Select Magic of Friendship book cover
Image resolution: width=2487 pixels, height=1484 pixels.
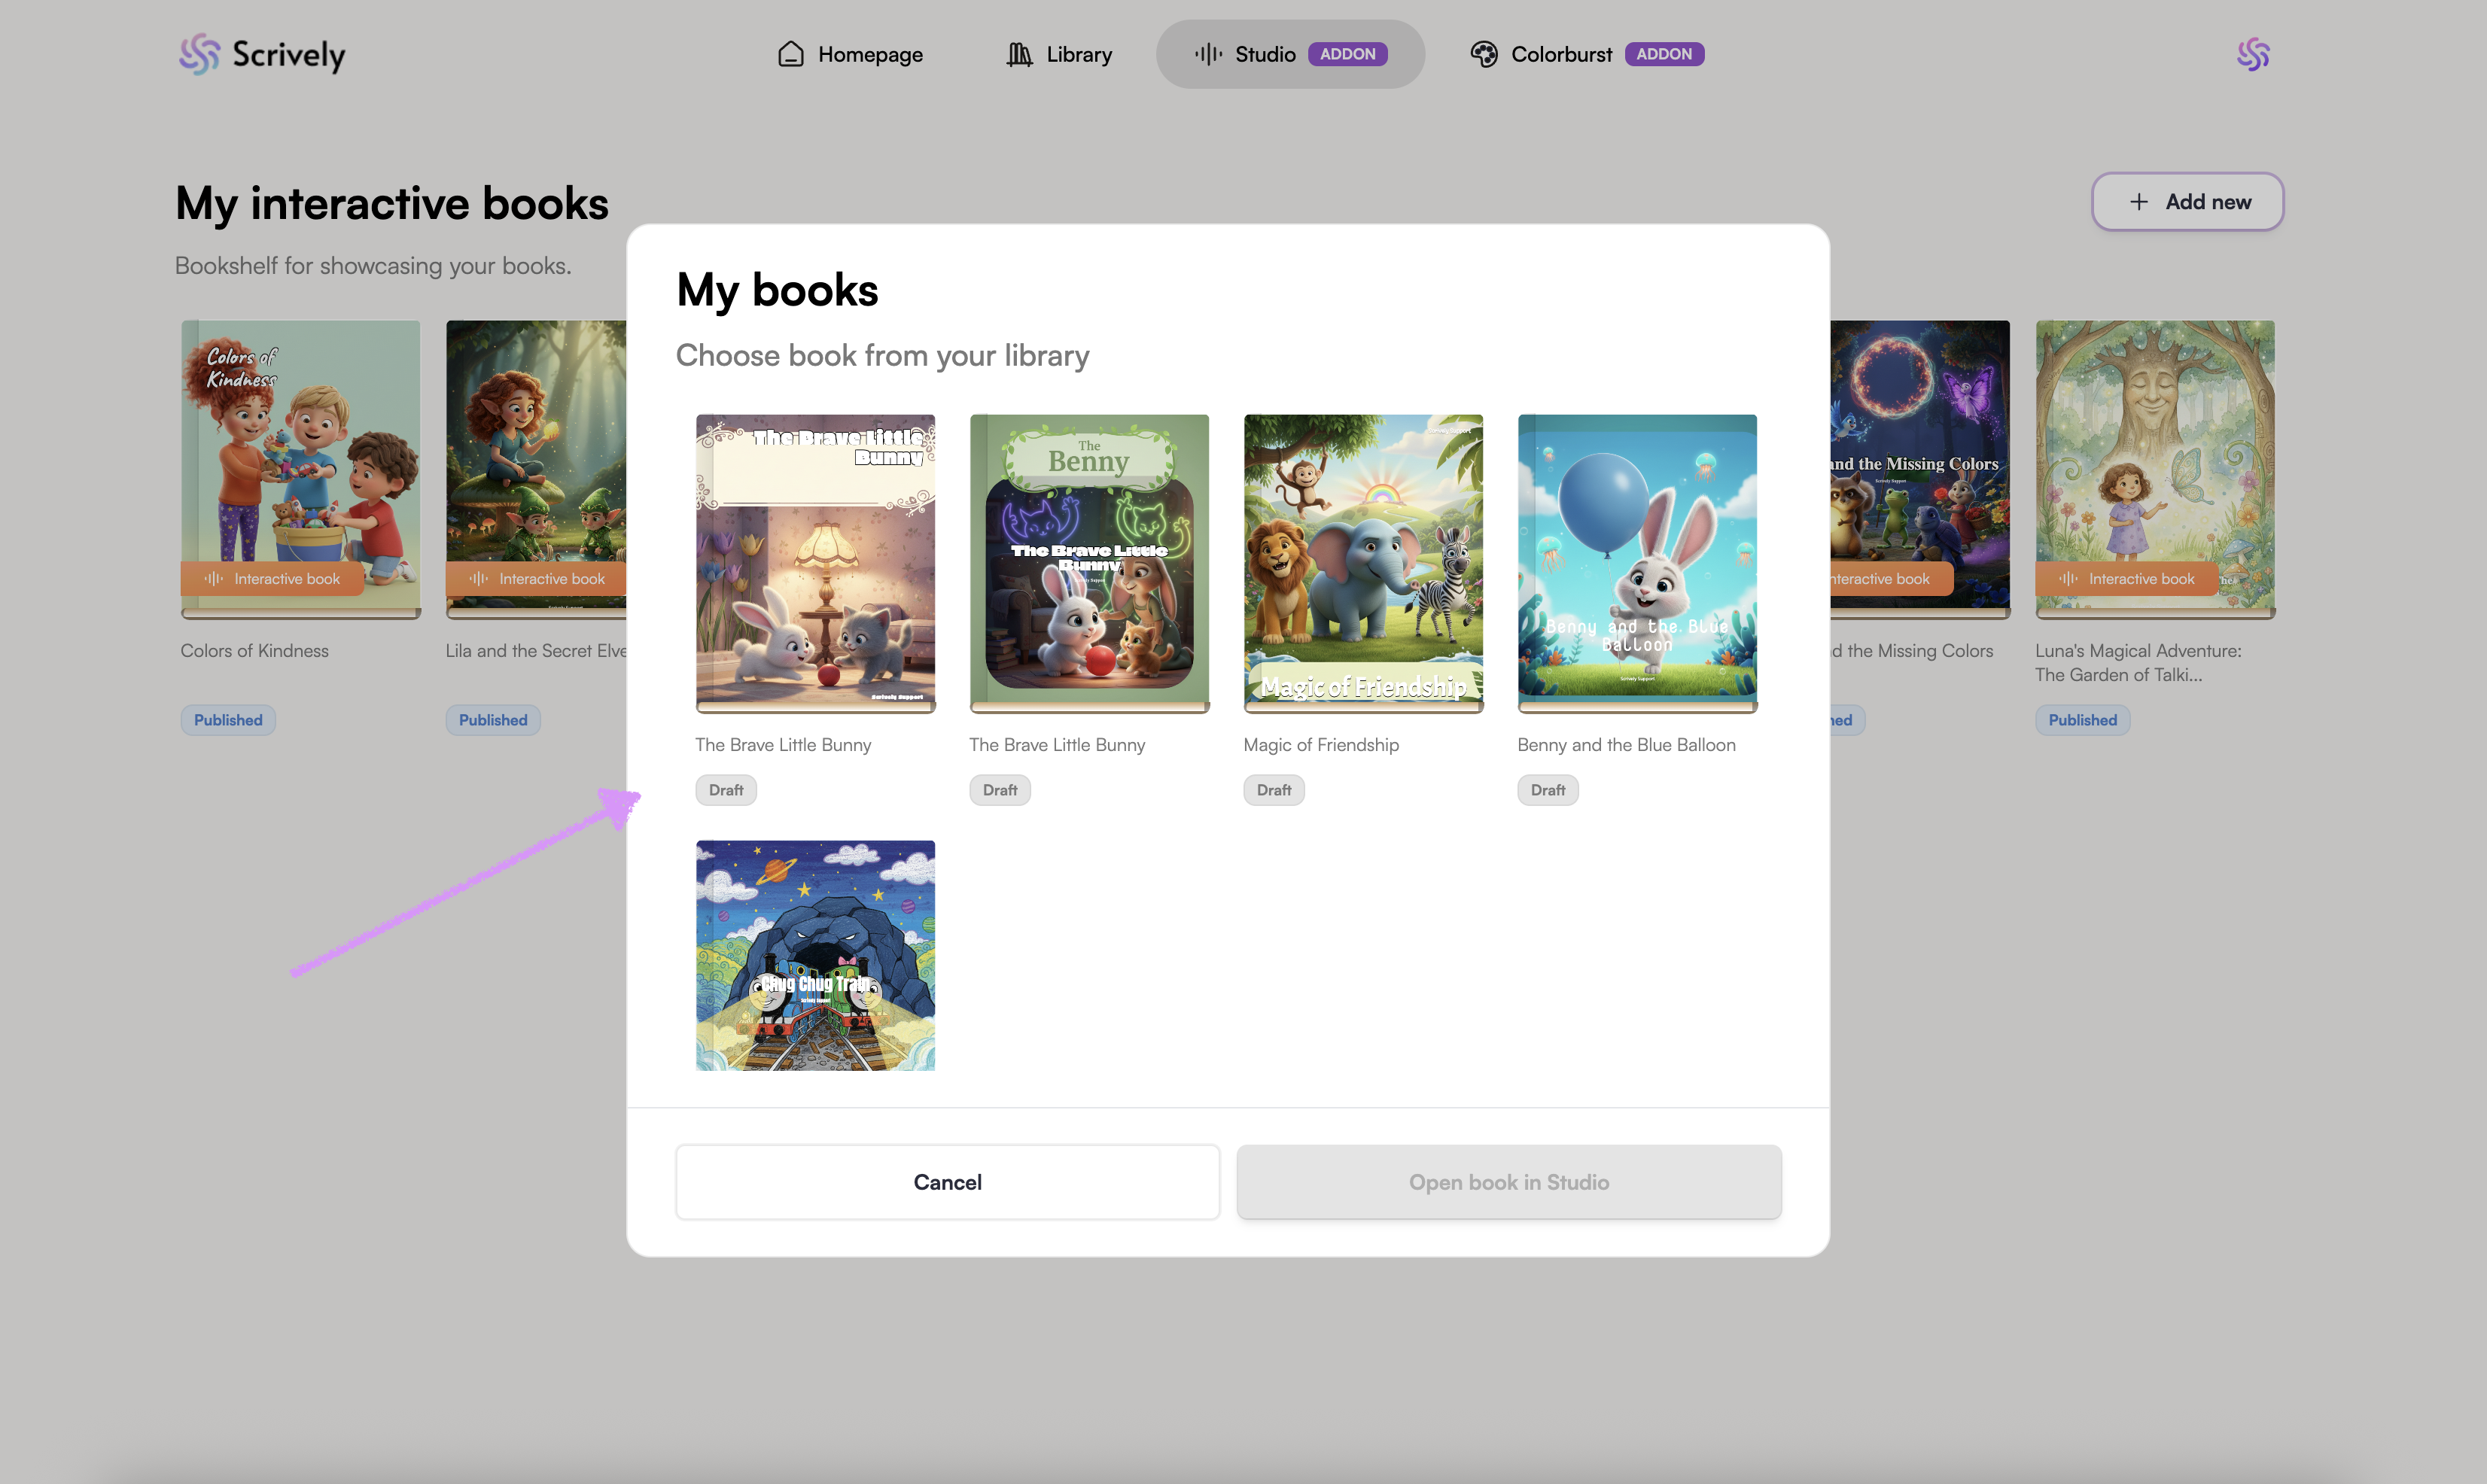pos(1363,560)
